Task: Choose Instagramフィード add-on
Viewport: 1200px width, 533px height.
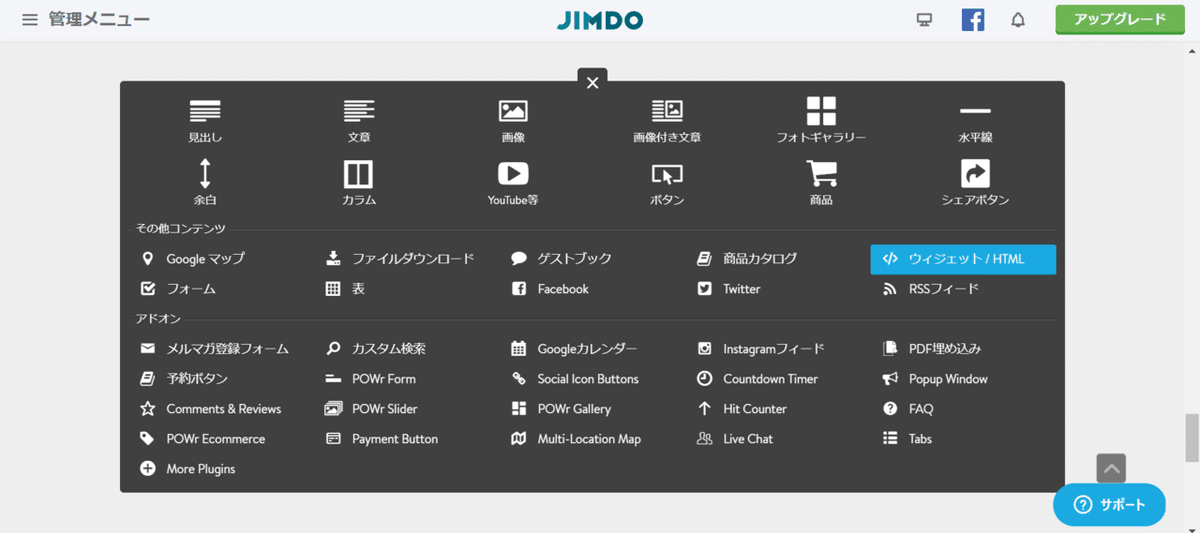Action: click(x=761, y=349)
